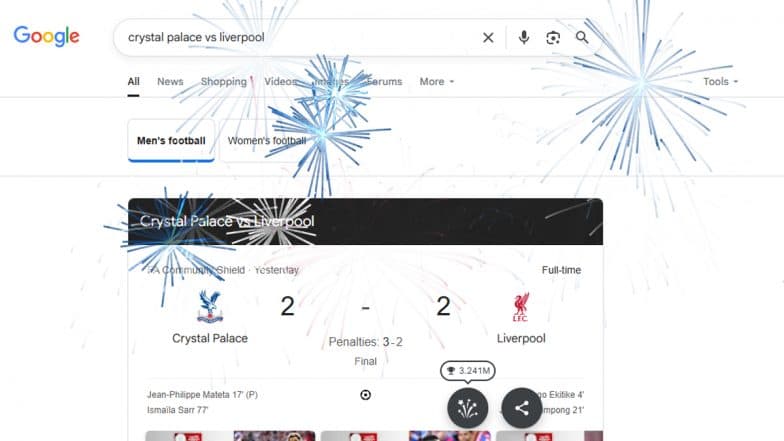Viewport: 784px width, 441px height.
Task: Open Google Lens image search icon
Action: 553,38
